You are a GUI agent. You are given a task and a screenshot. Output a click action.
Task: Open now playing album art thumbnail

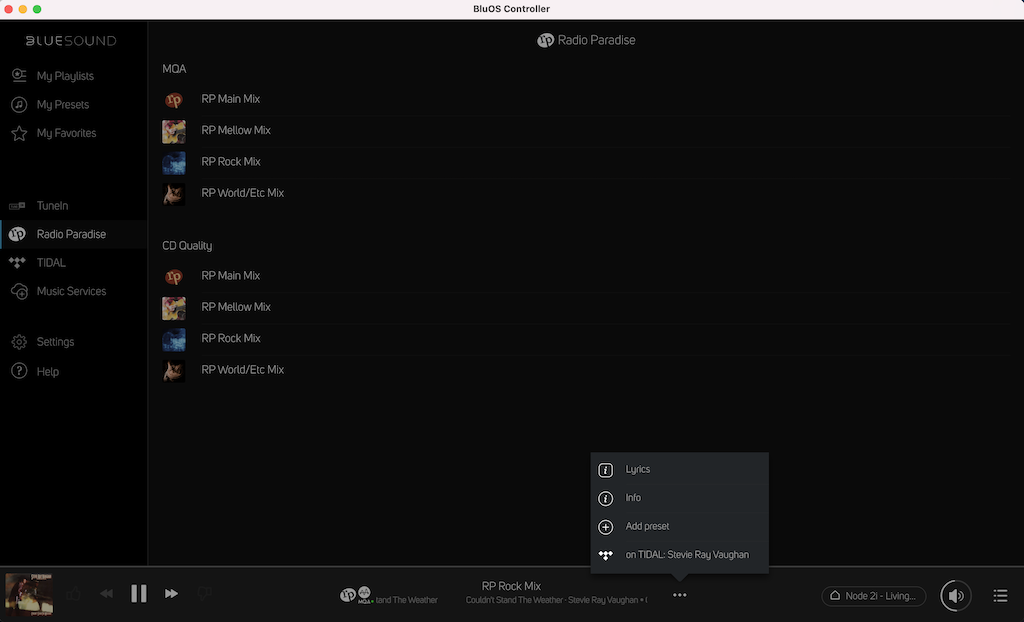coord(29,594)
